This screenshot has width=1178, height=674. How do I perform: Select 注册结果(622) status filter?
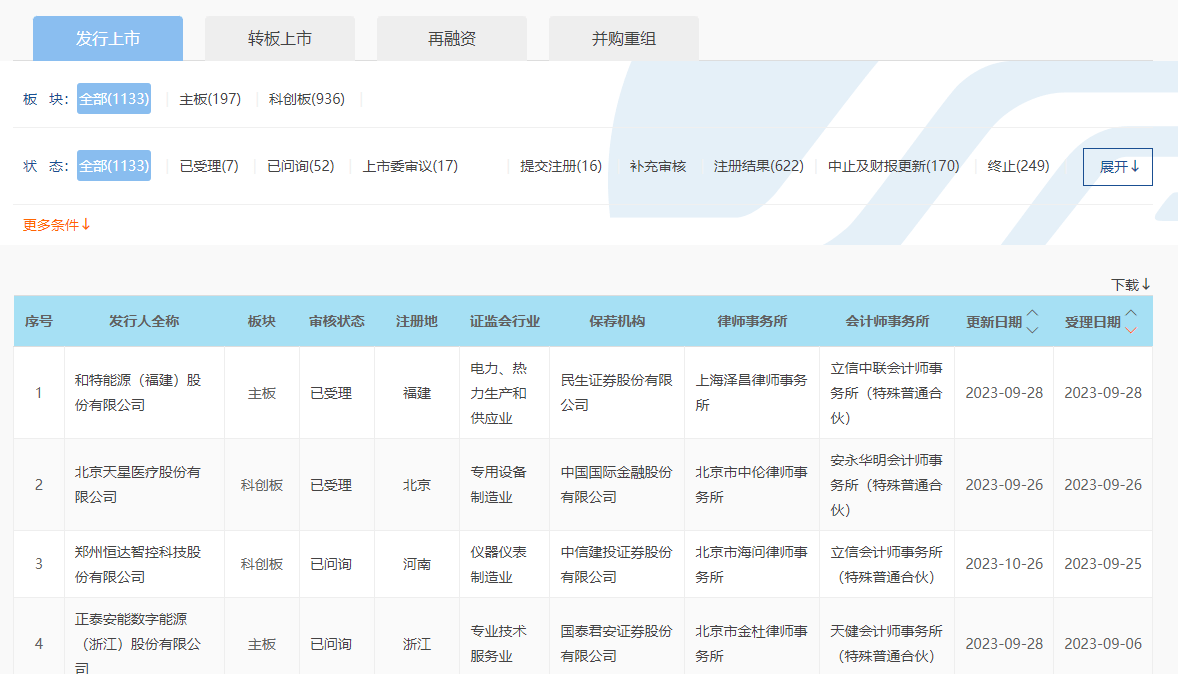758,166
